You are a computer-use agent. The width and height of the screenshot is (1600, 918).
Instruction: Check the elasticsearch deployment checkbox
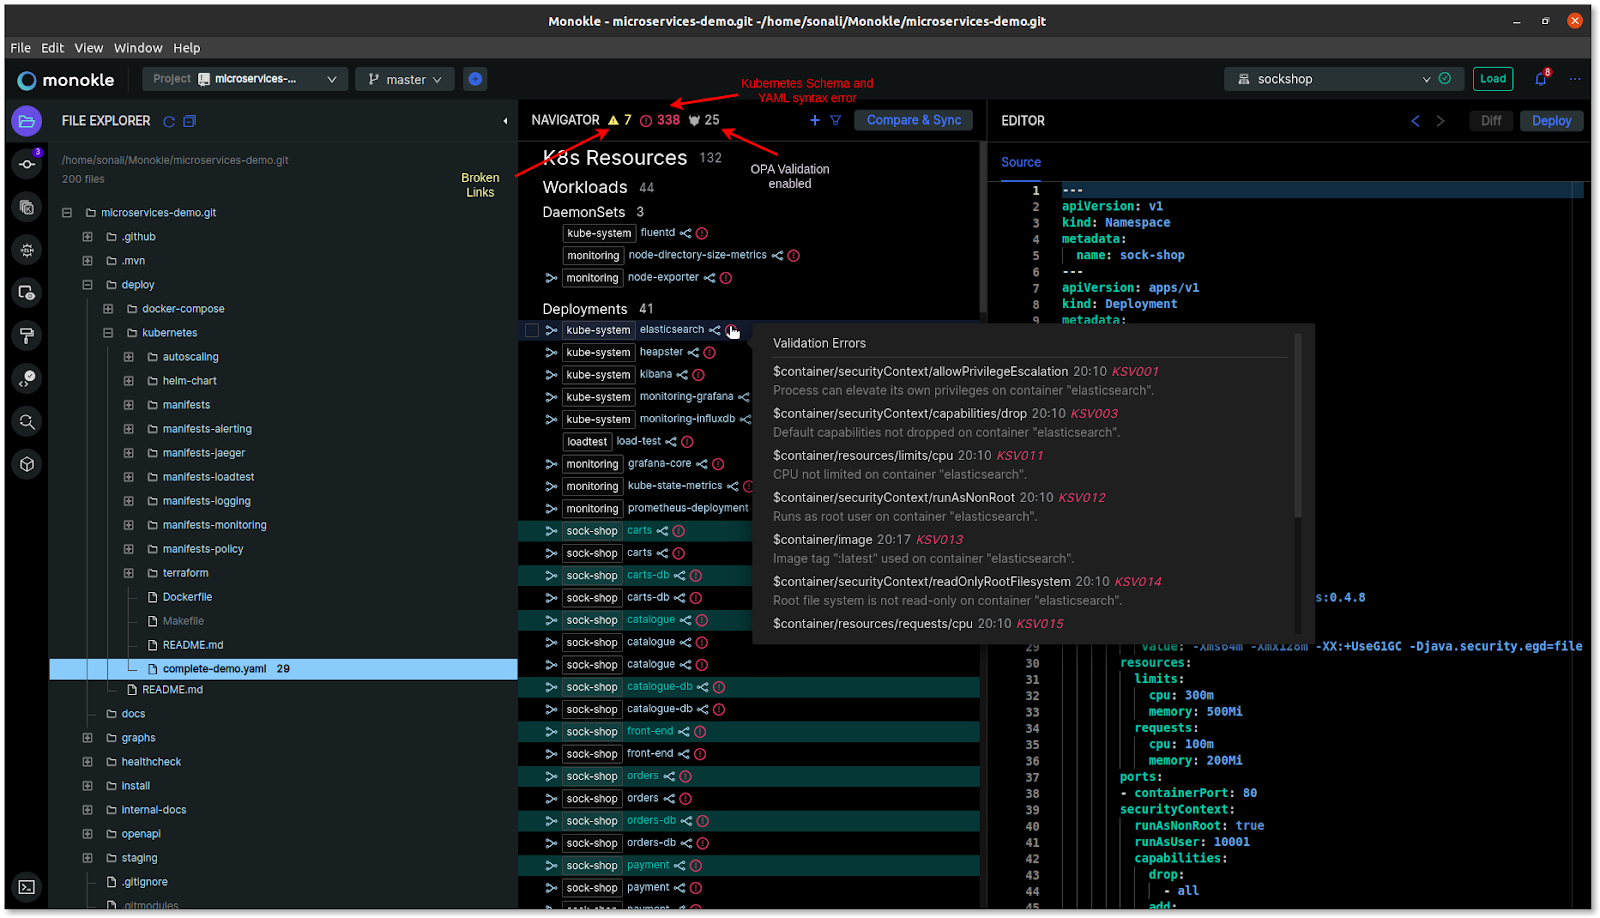coord(532,330)
